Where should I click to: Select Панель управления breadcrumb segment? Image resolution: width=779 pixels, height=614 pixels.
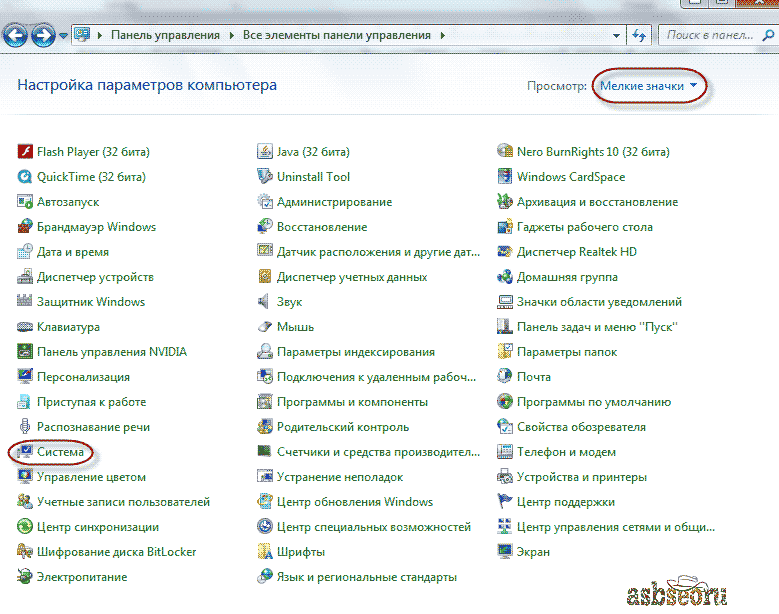pyautogui.click(x=165, y=35)
